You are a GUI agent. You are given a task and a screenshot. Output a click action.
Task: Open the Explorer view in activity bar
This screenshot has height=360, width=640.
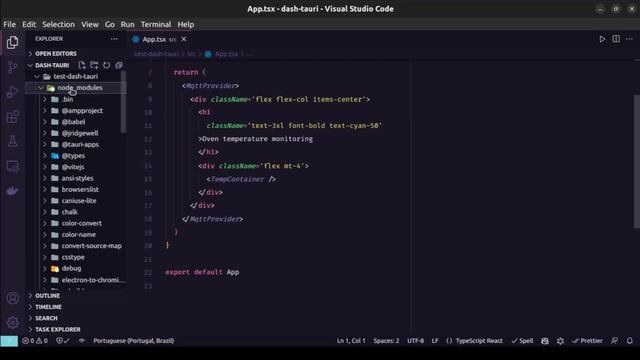[x=13, y=42]
